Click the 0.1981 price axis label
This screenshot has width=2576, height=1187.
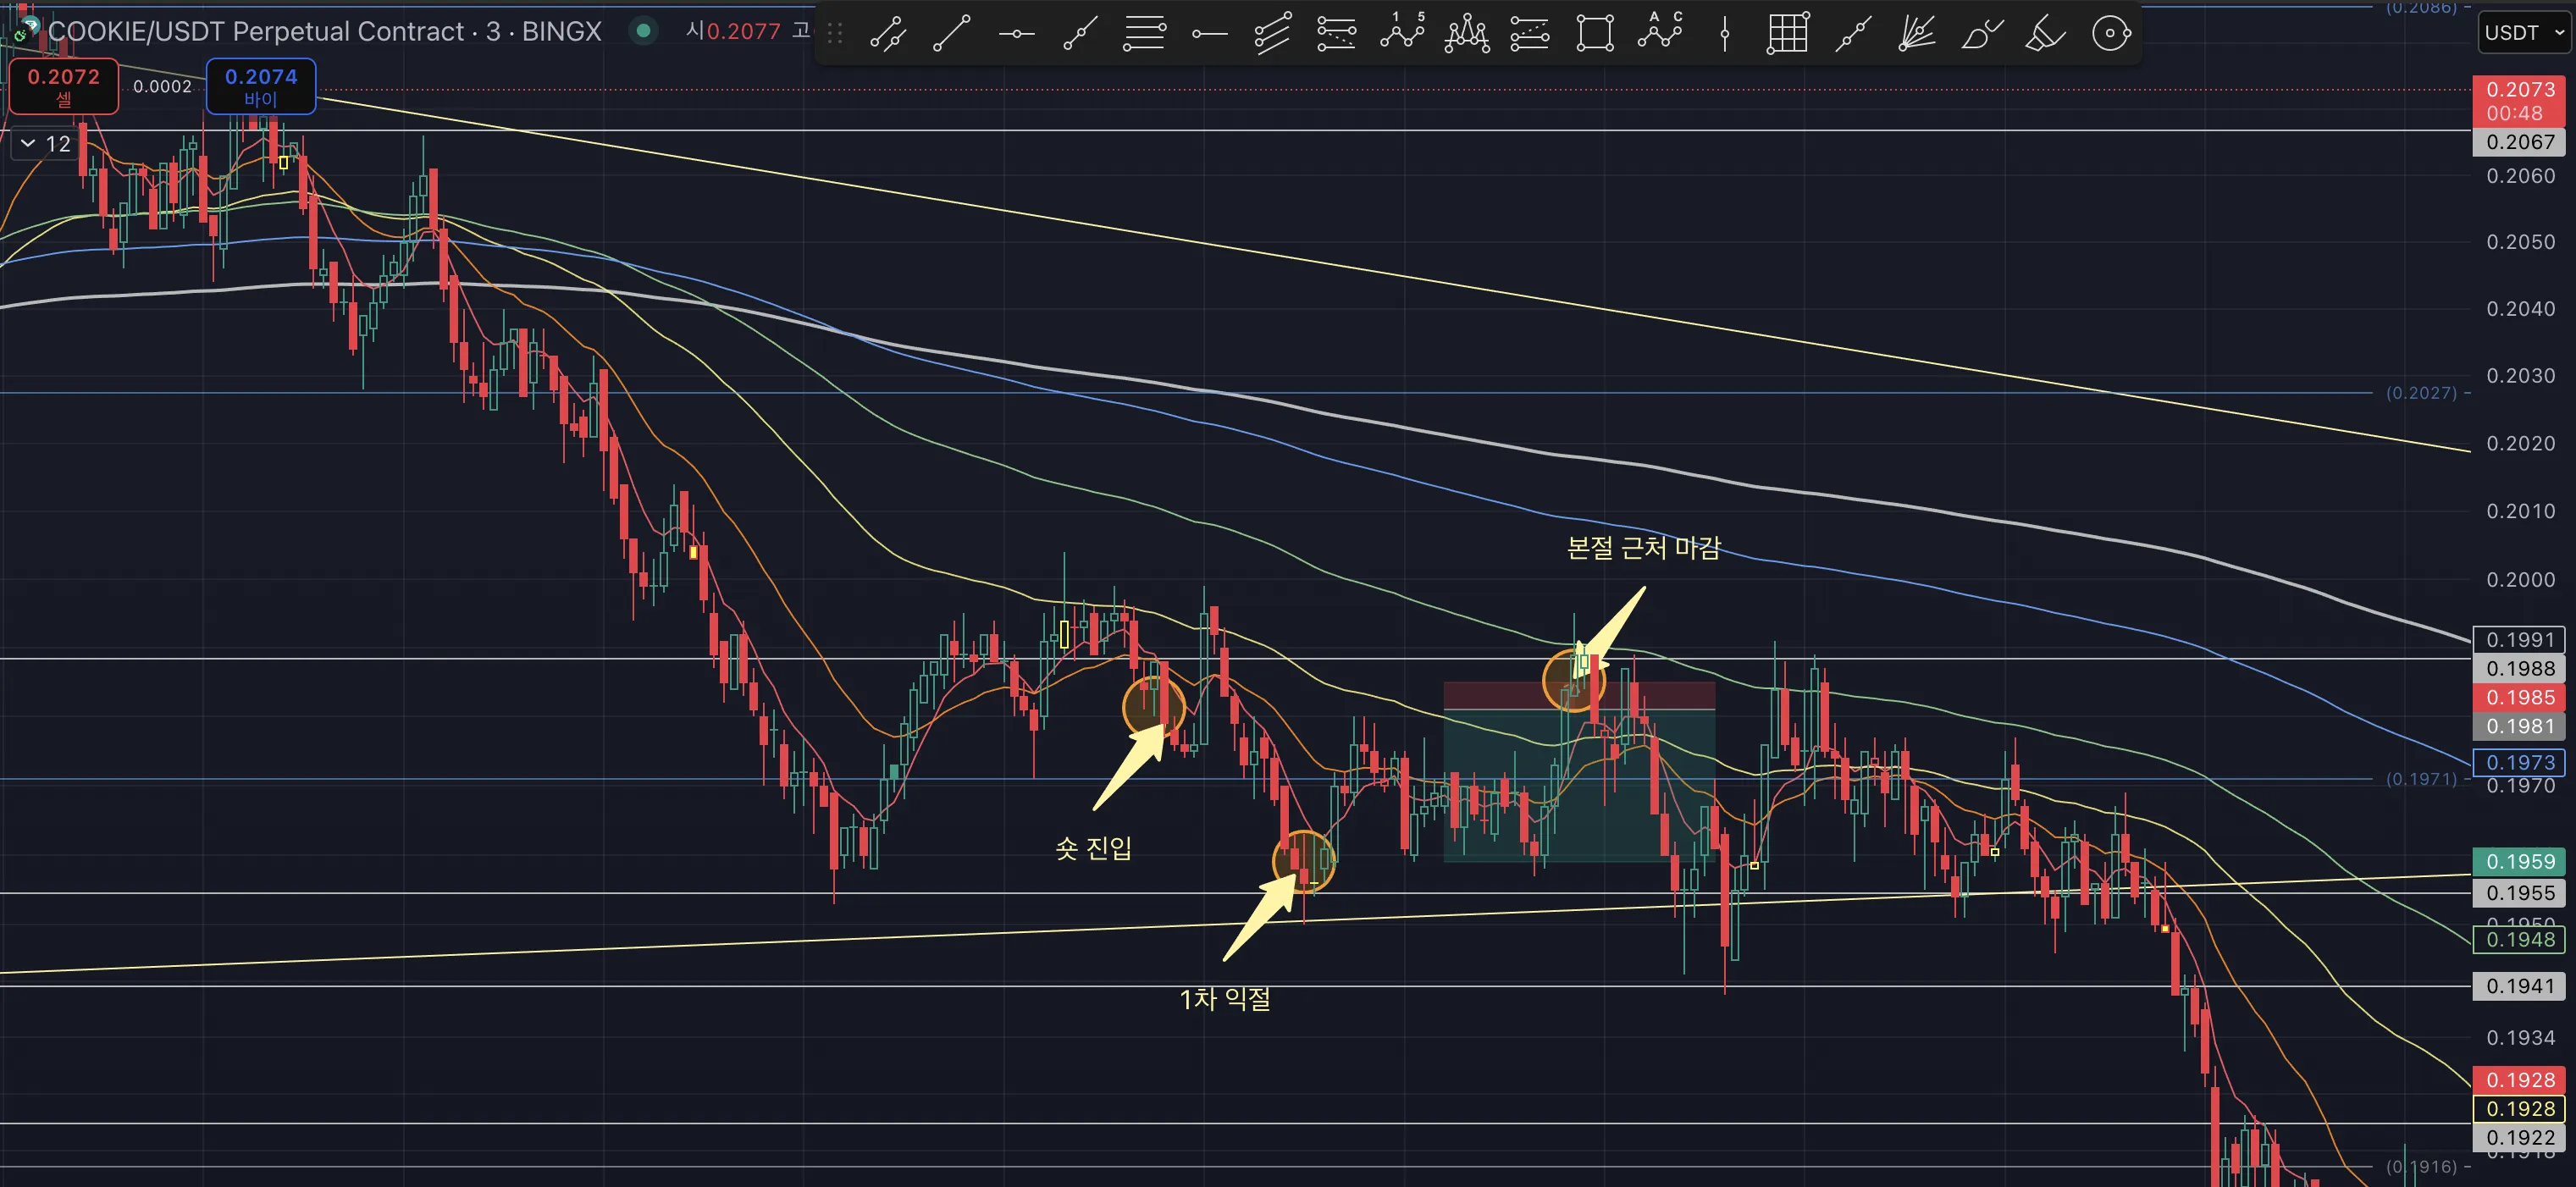tap(2521, 726)
